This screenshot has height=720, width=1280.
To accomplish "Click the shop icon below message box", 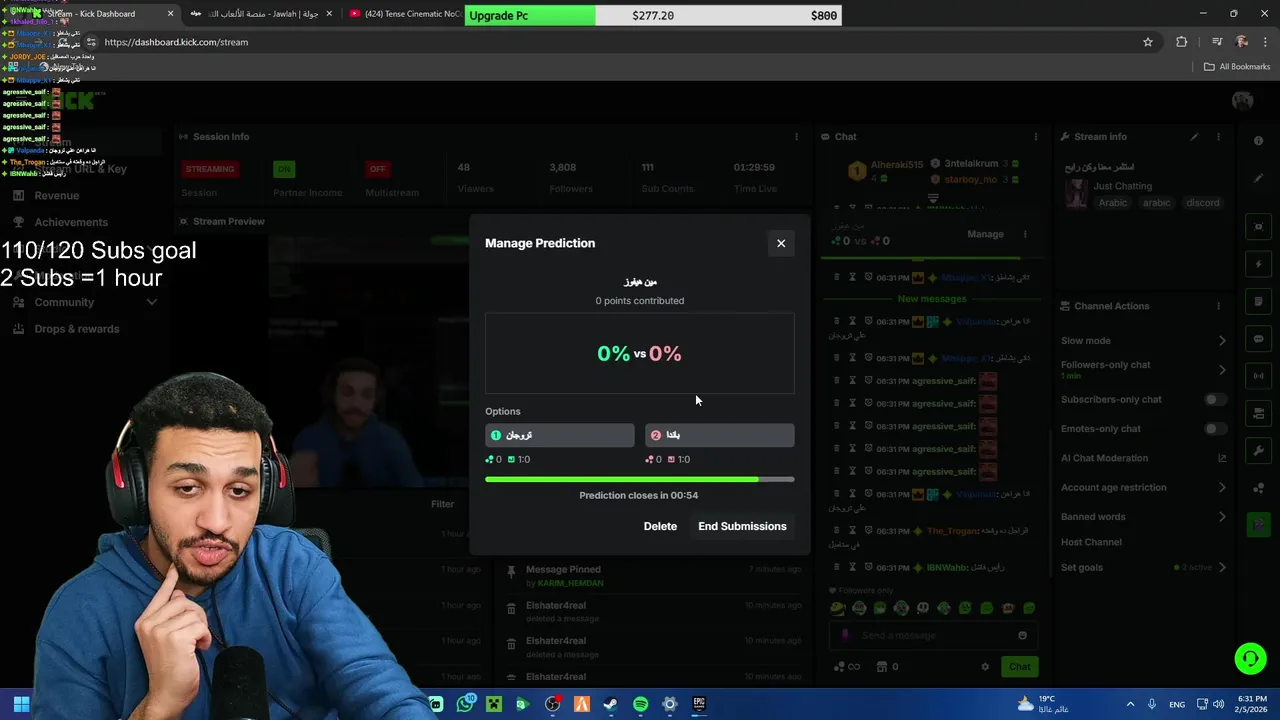I will (x=881, y=667).
